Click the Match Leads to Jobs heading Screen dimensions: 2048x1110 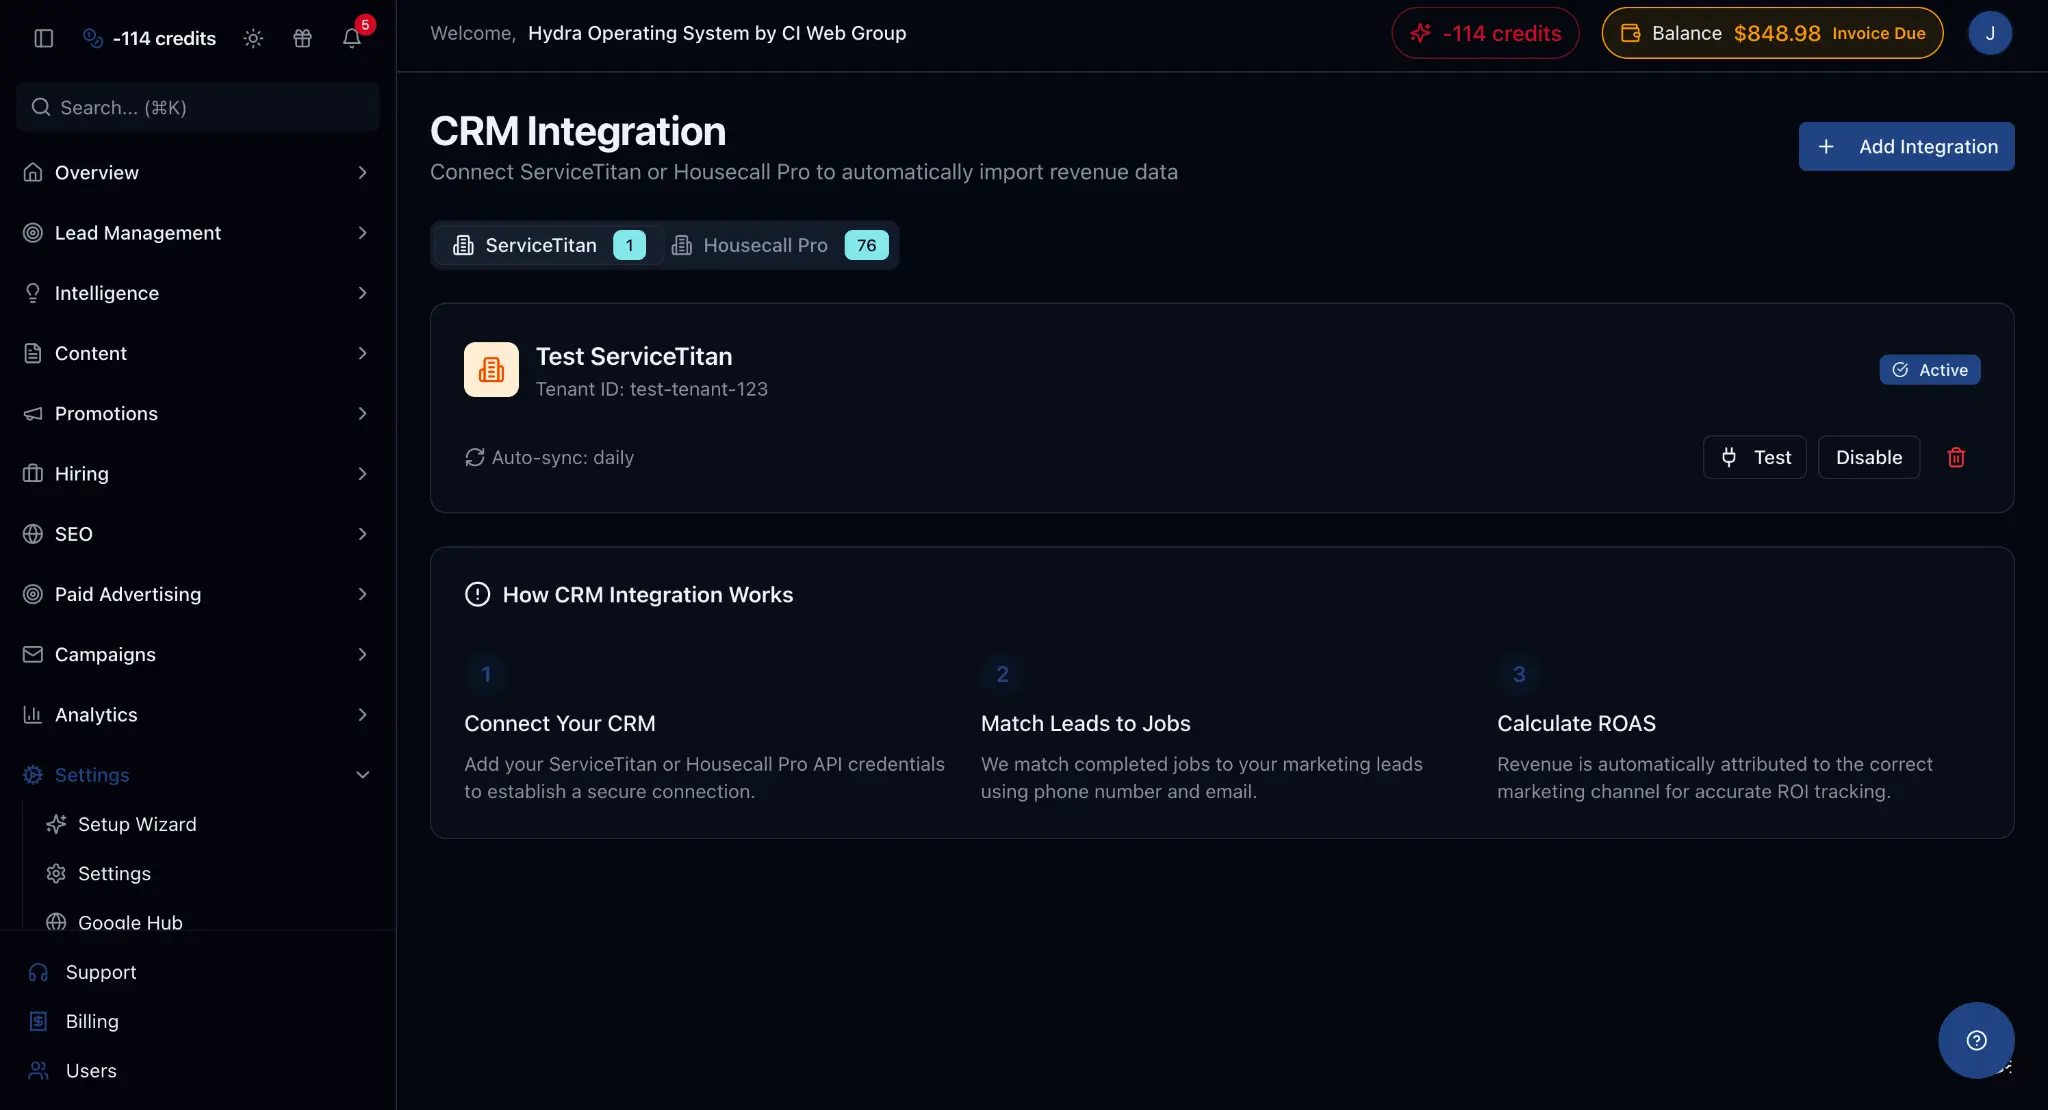[x=1085, y=723]
